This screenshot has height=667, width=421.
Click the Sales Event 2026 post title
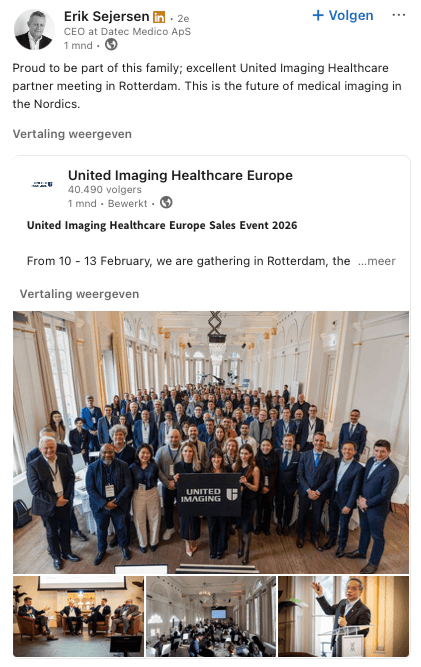point(162,225)
